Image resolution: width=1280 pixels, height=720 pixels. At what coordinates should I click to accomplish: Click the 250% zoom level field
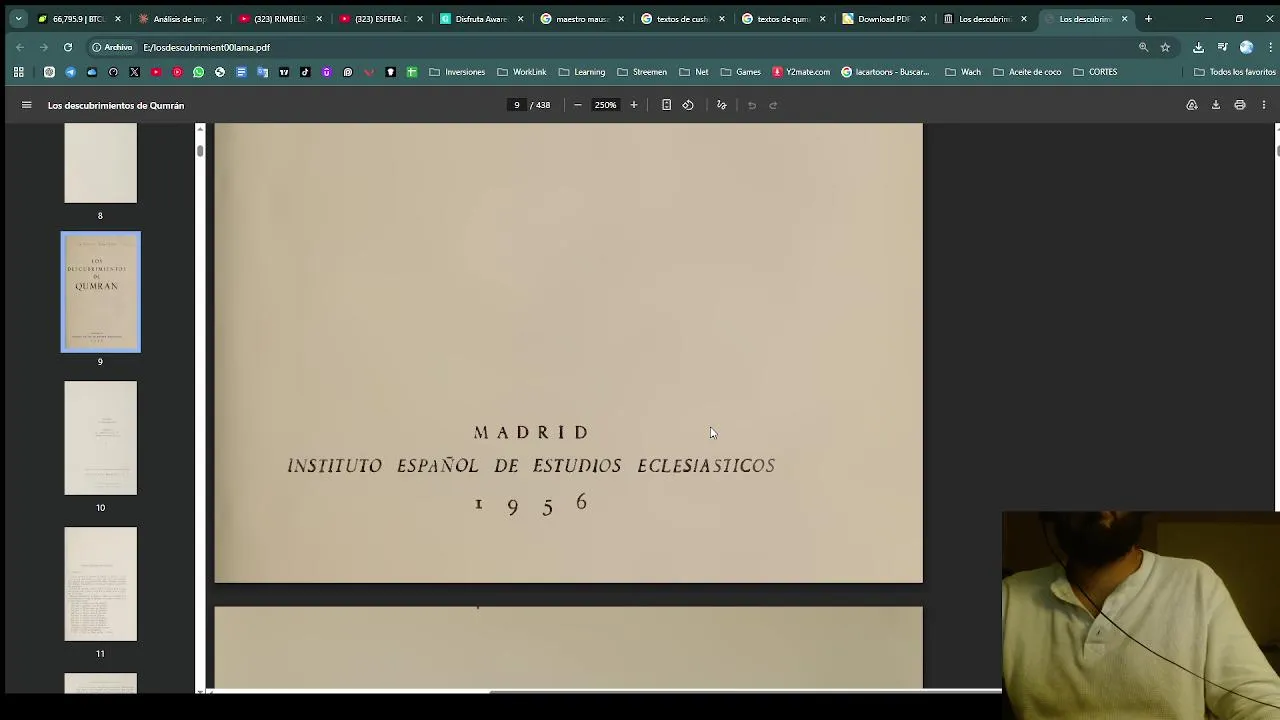click(x=605, y=105)
